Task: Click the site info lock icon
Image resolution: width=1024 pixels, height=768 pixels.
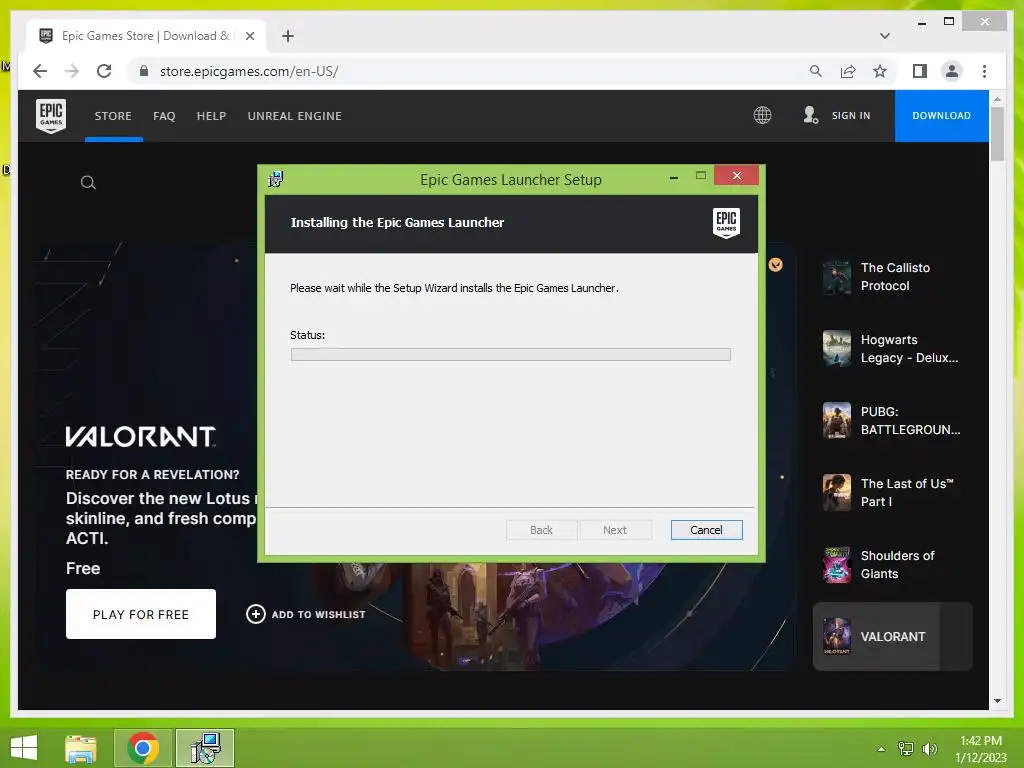Action: coord(144,71)
